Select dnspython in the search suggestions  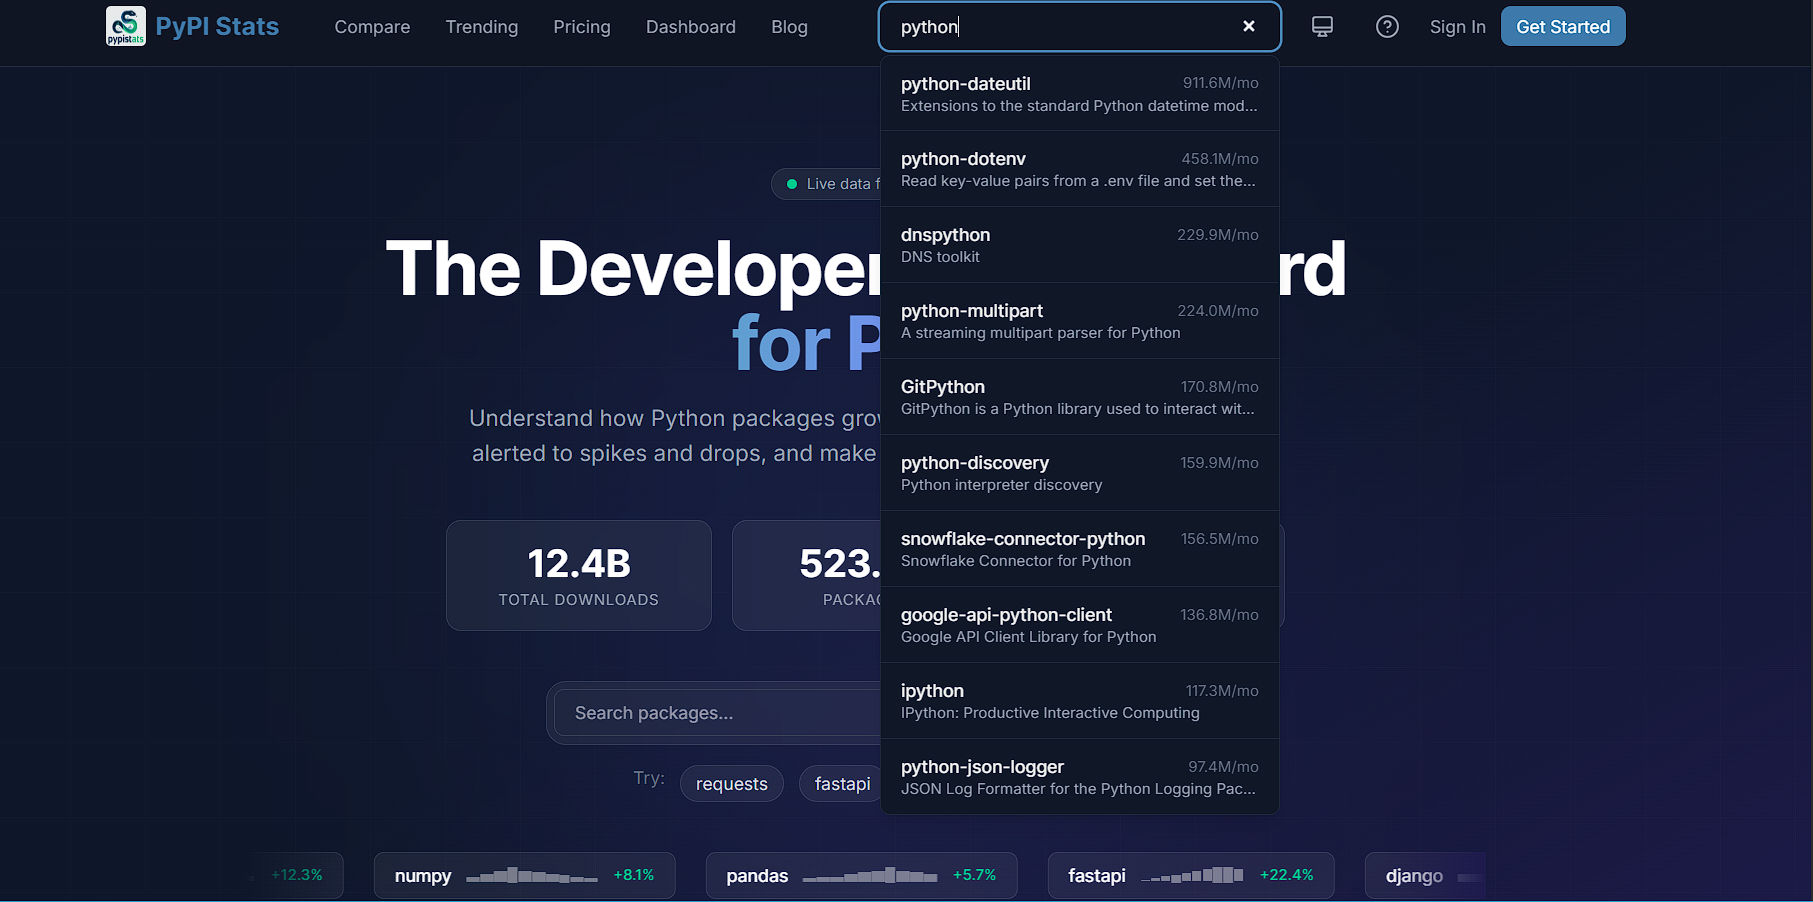click(1079, 245)
